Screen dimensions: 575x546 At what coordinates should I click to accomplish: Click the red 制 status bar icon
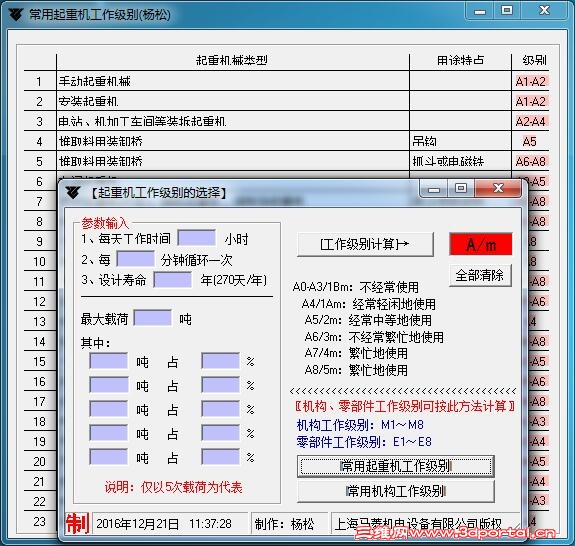(77, 524)
